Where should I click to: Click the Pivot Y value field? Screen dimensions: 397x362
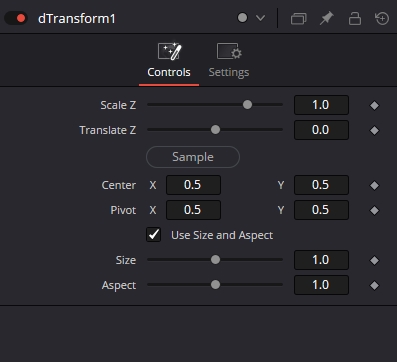click(x=321, y=210)
